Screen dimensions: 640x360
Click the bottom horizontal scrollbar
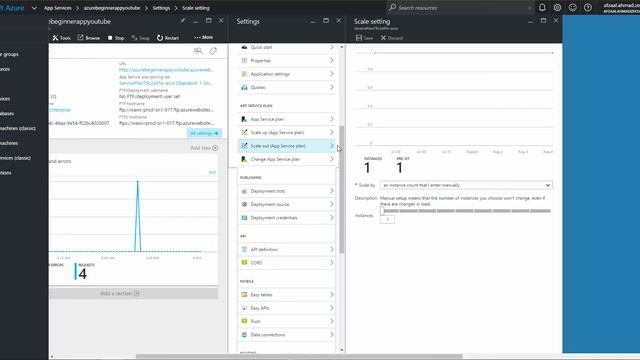coord(299,356)
